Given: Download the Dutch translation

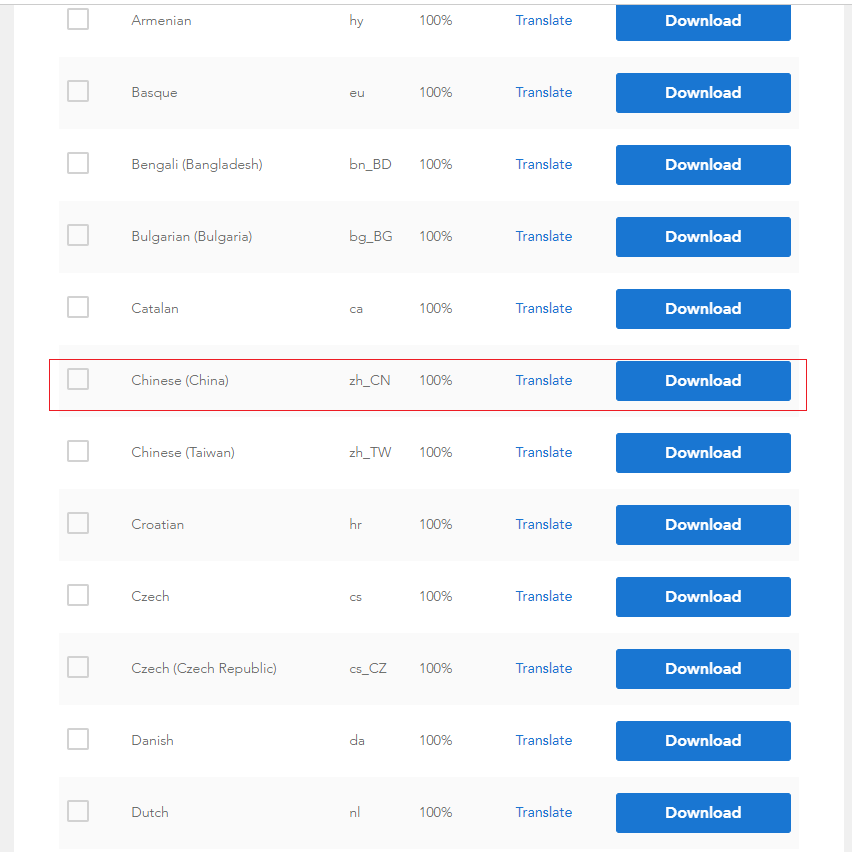Looking at the screenshot, I should click(x=703, y=813).
